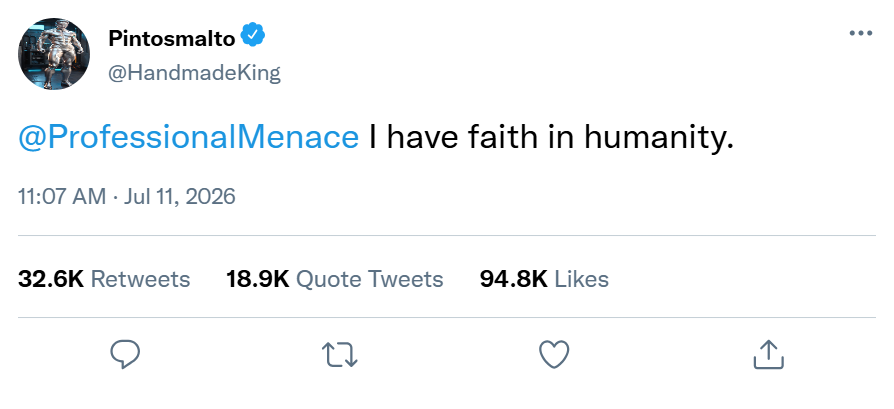894x409 pixels.
Task: View the 32.6K Retweets list
Action: [104, 280]
